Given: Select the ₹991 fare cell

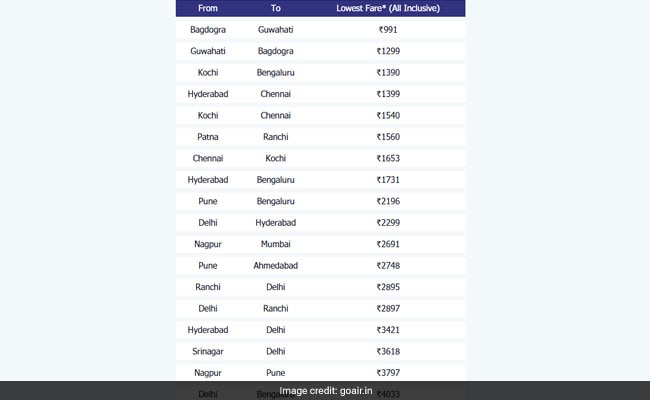Looking at the screenshot, I should pos(388,30).
